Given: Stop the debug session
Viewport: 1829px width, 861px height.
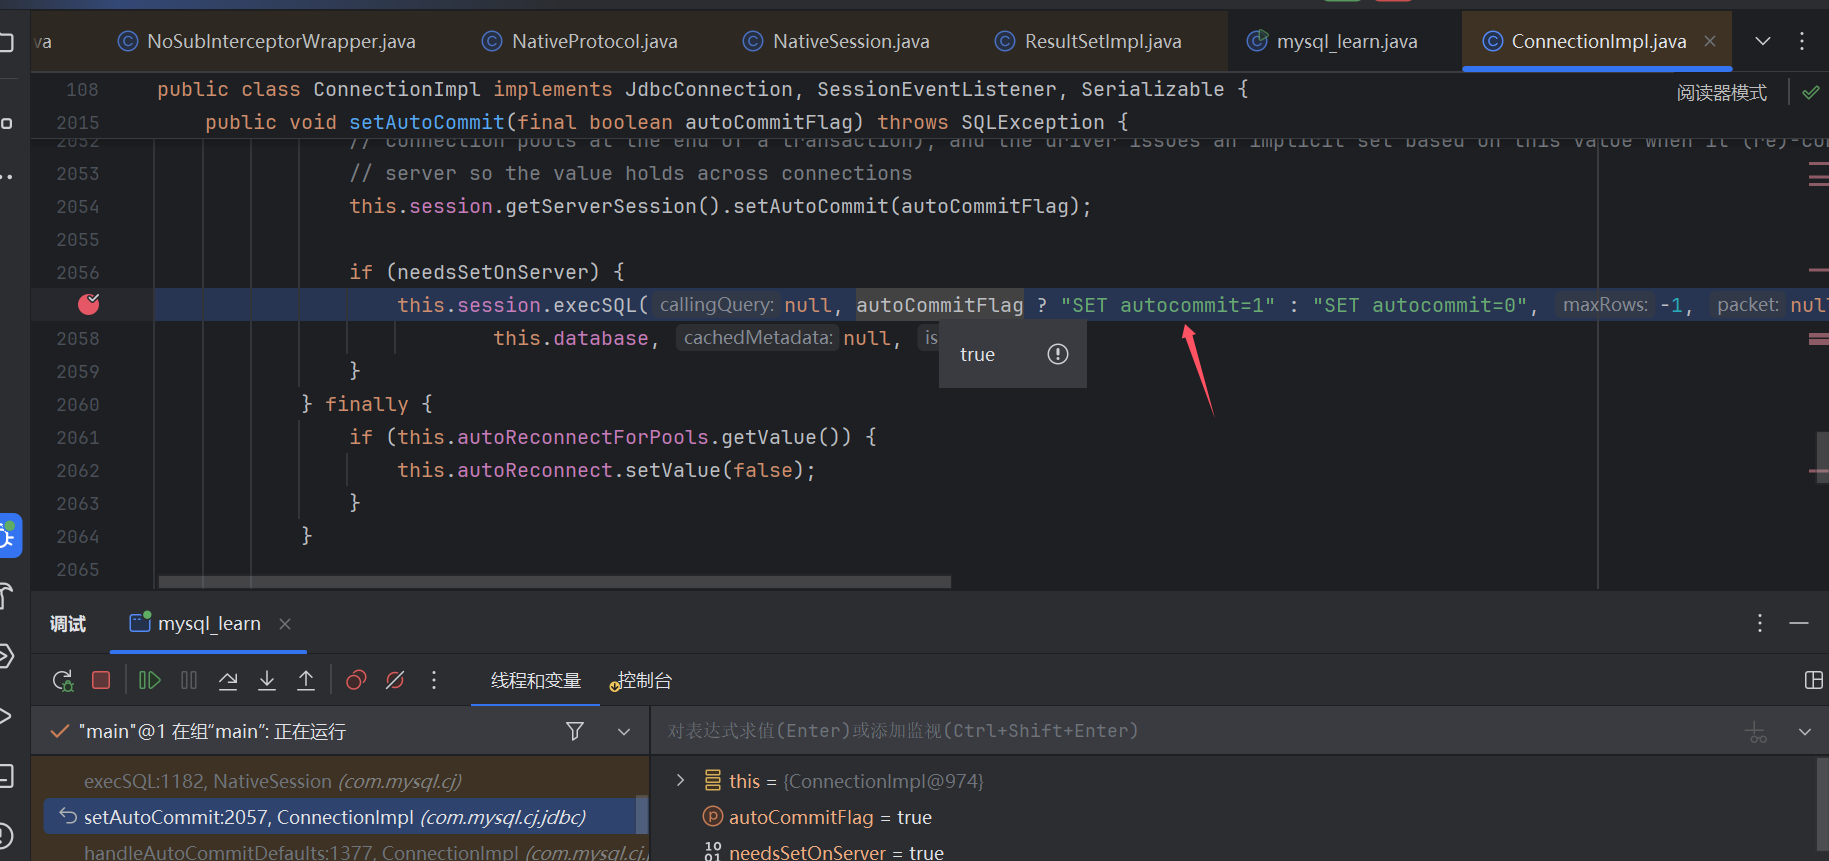Looking at the screenshot, I should [101, 680].
